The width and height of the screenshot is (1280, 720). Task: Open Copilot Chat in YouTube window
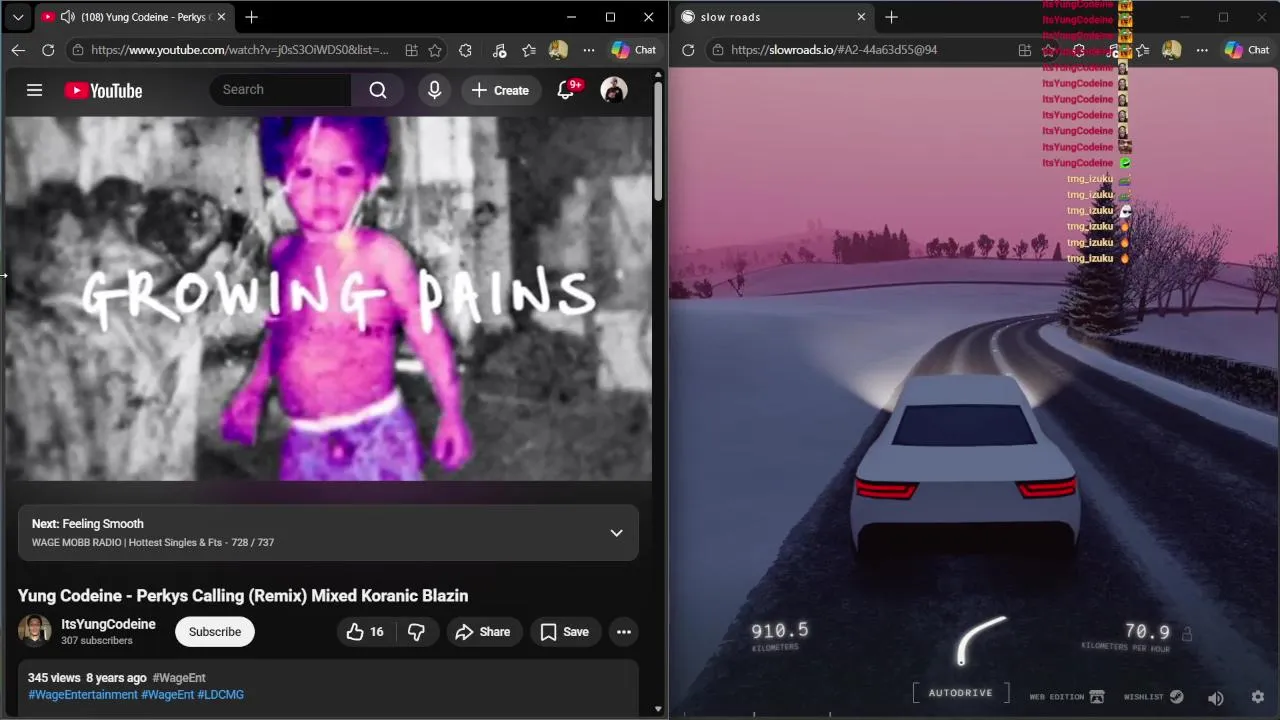tap(634, 50)
